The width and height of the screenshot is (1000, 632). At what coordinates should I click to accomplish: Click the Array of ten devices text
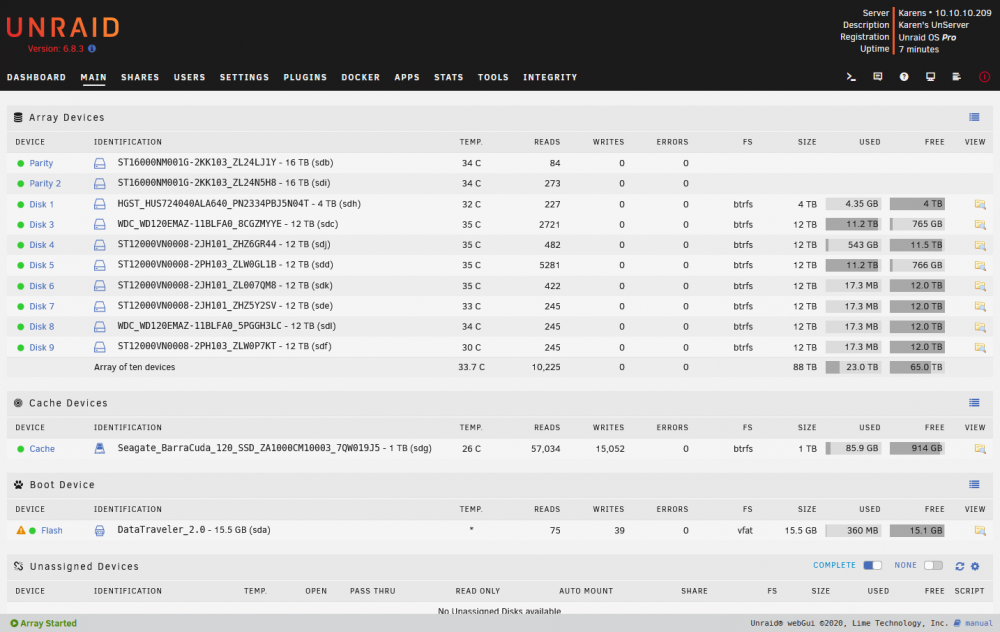135,367
